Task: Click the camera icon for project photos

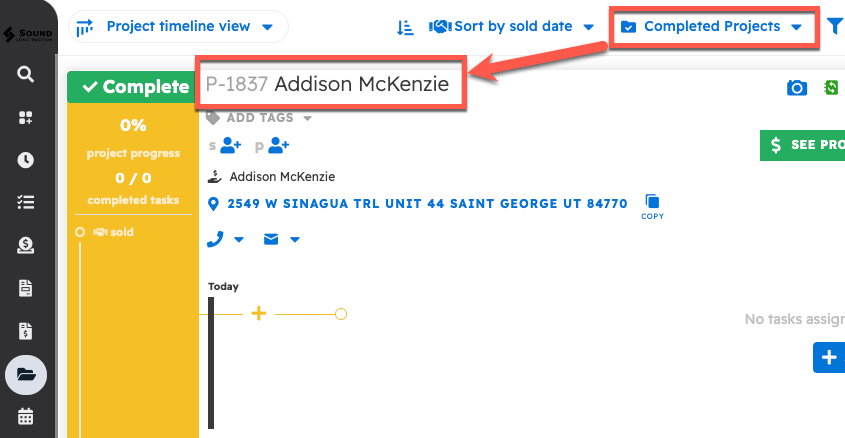Action: (797, 89)
